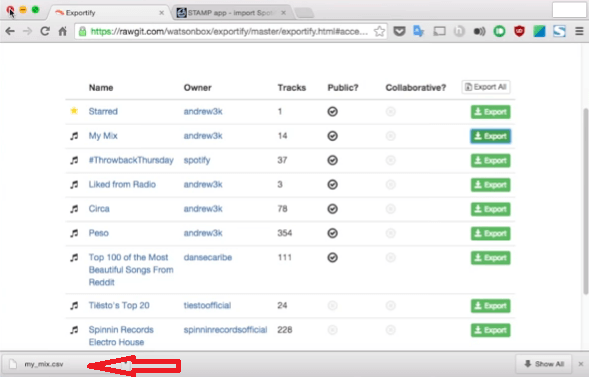Viewport: 589px width, 377px height.
Task: Show All downloads
Action: 544,364
